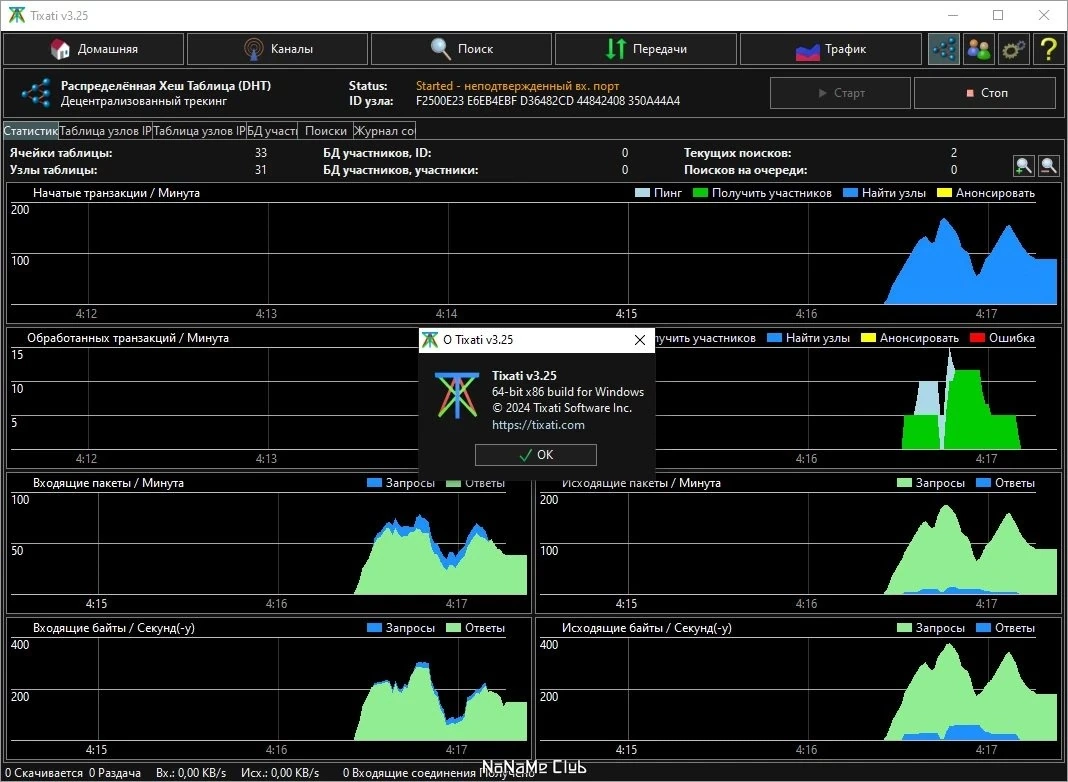Image resolution: width=1068 pixels, height=782 pixels.
Task: Click the БД участников, ID label
Action: click(x=377, y=153)
